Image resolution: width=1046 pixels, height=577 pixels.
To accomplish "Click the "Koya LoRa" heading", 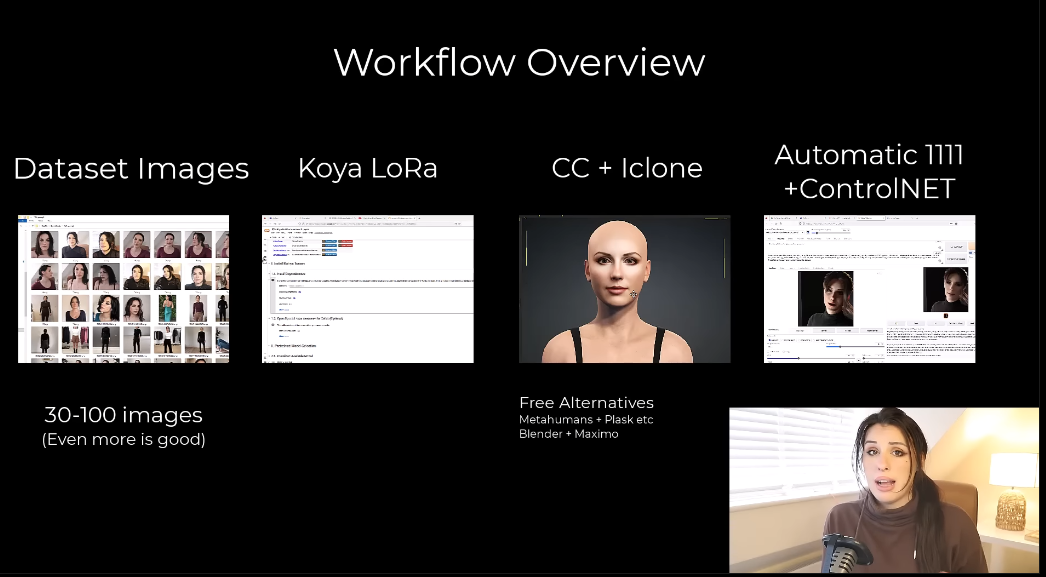I will pyautogui.click(x=368, y=168).
